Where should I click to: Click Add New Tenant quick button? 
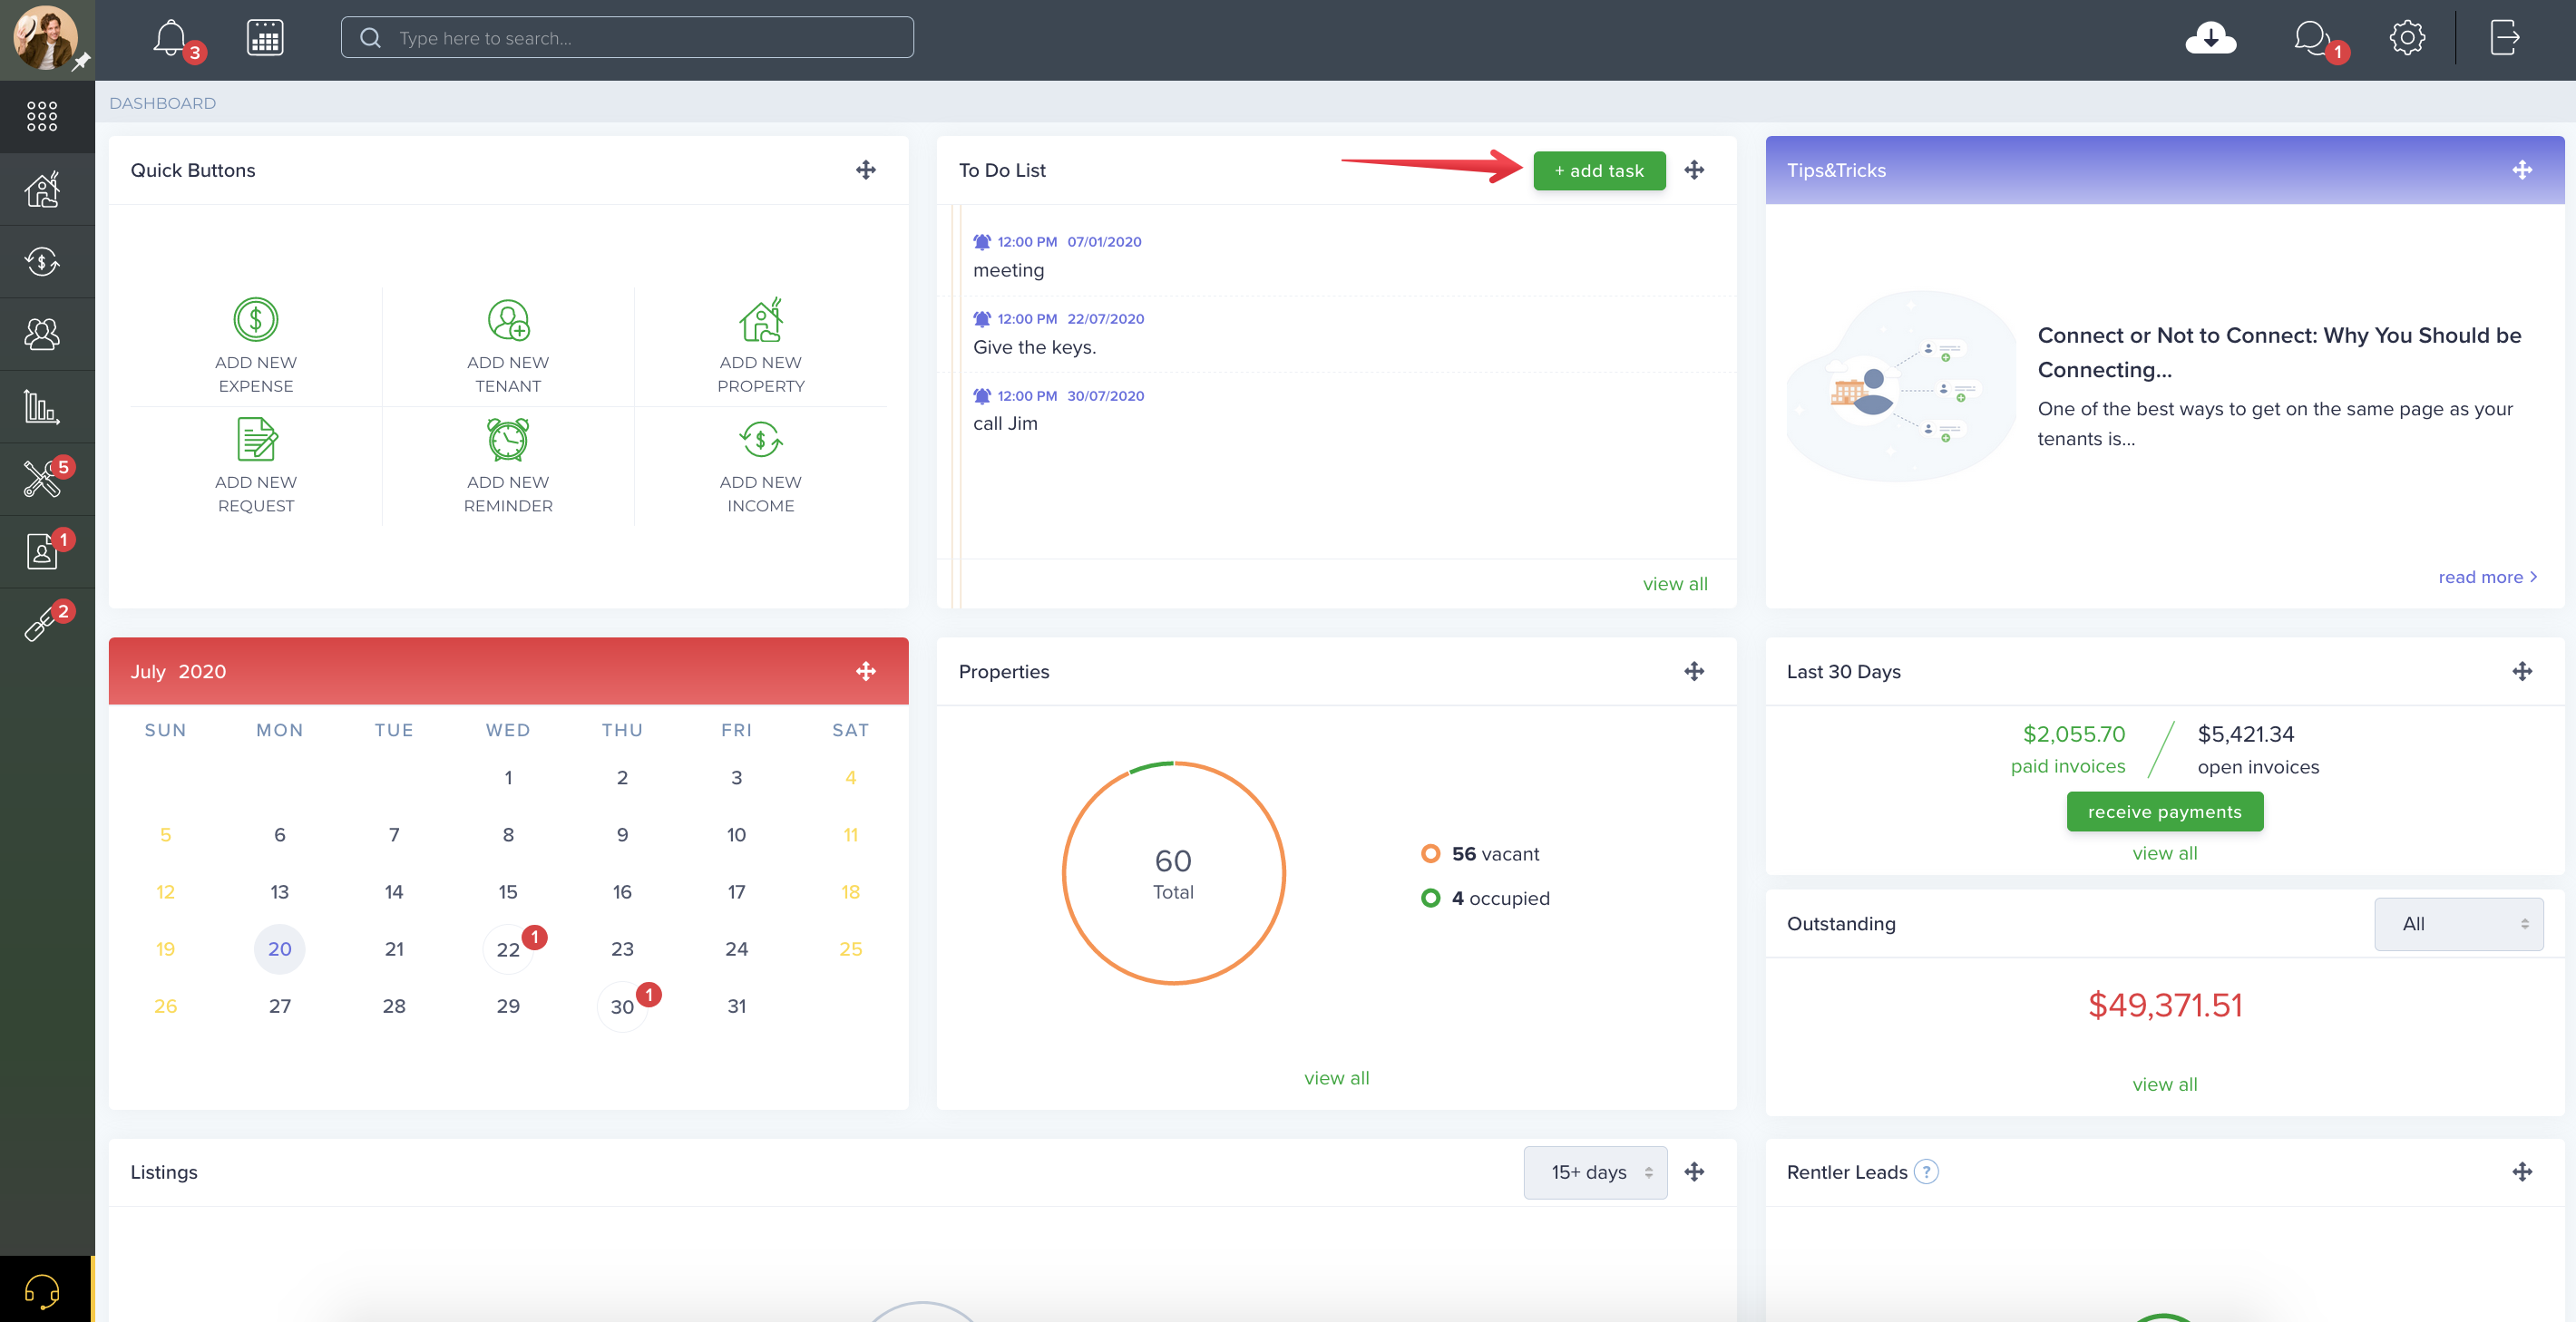508,346
